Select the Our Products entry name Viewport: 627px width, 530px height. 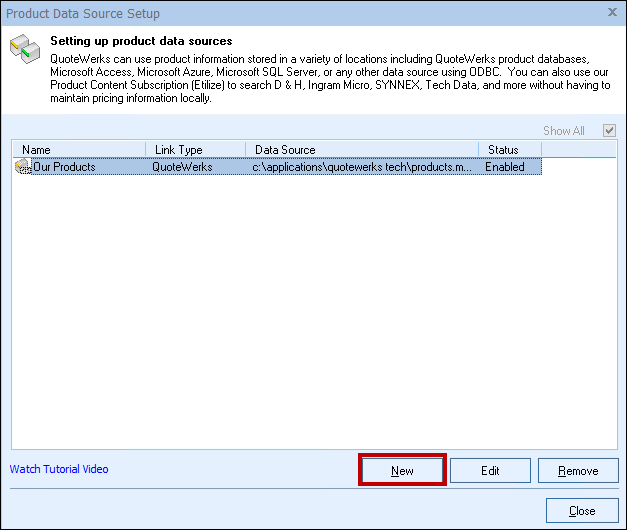[x=64, y=167]
